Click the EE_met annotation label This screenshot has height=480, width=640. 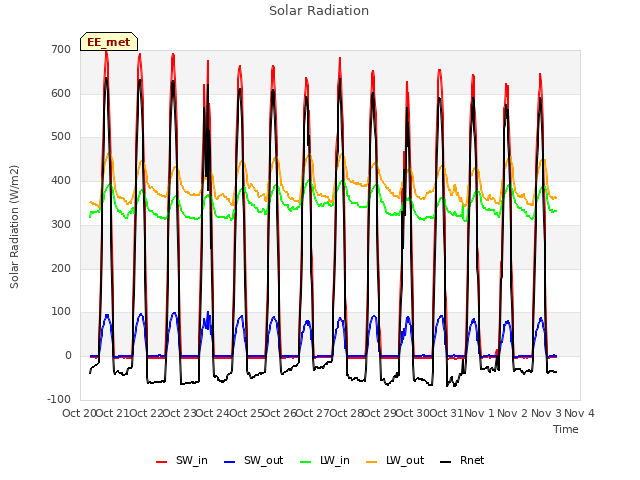(x=109, y=42)
